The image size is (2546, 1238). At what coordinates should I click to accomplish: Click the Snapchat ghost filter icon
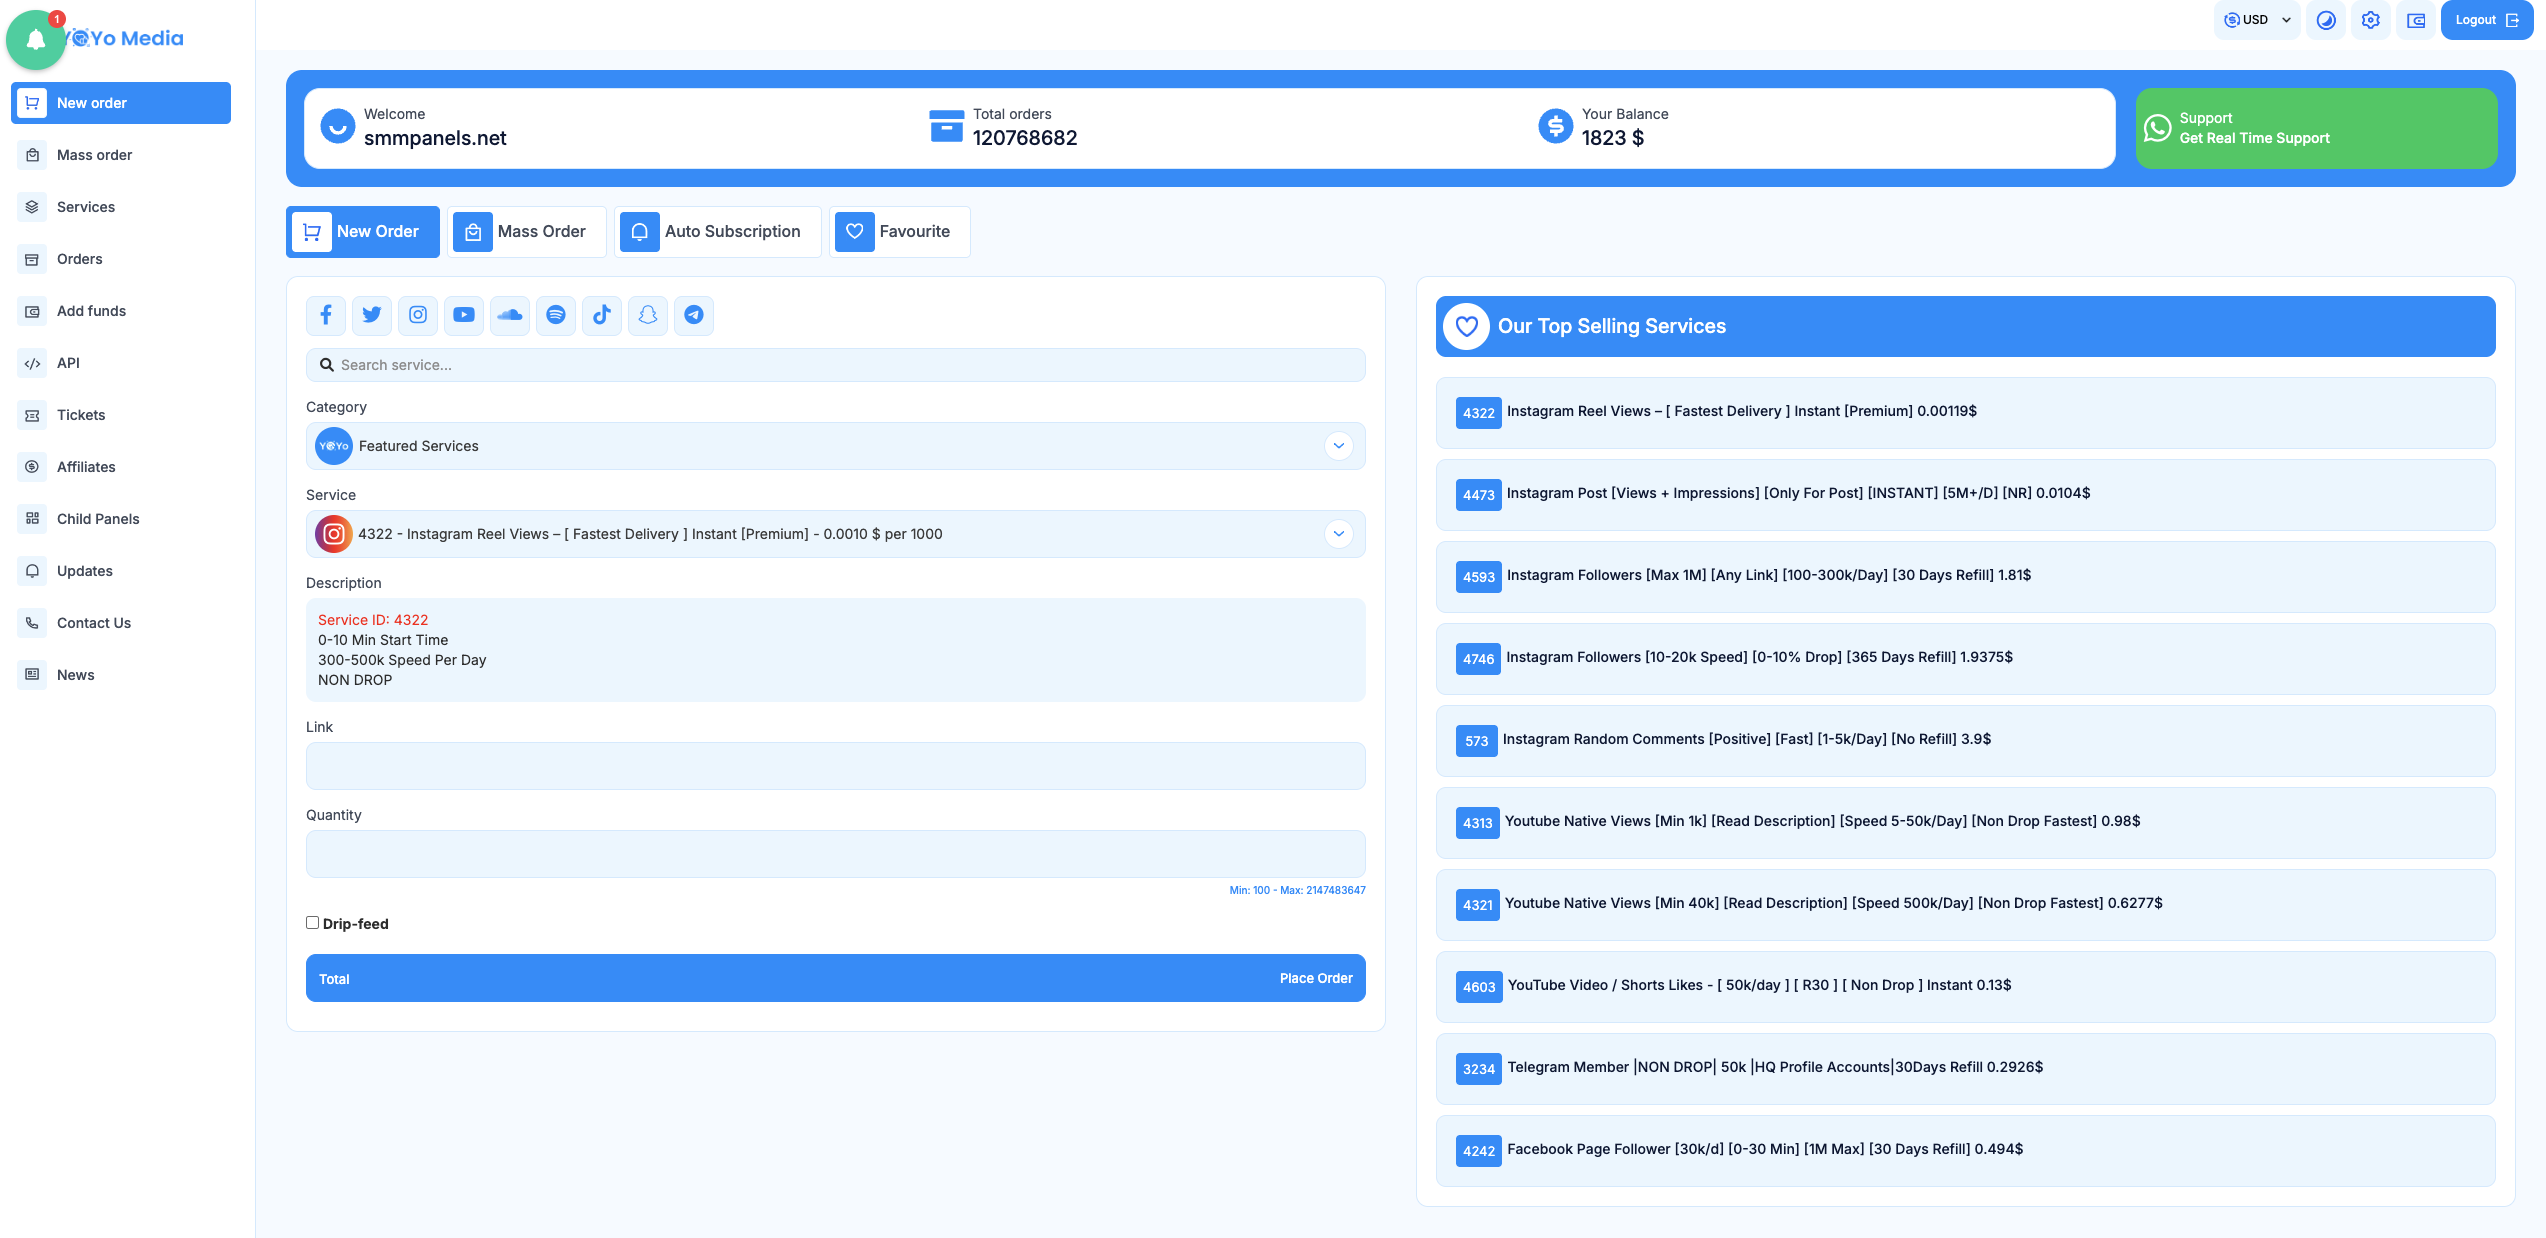point(648,315)
